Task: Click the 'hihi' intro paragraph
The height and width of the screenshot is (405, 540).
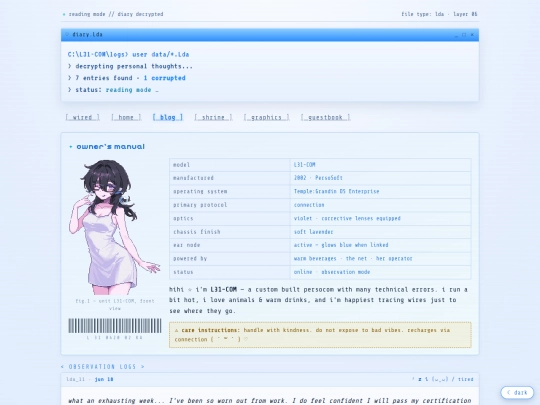Action: [x=318, y=300]
